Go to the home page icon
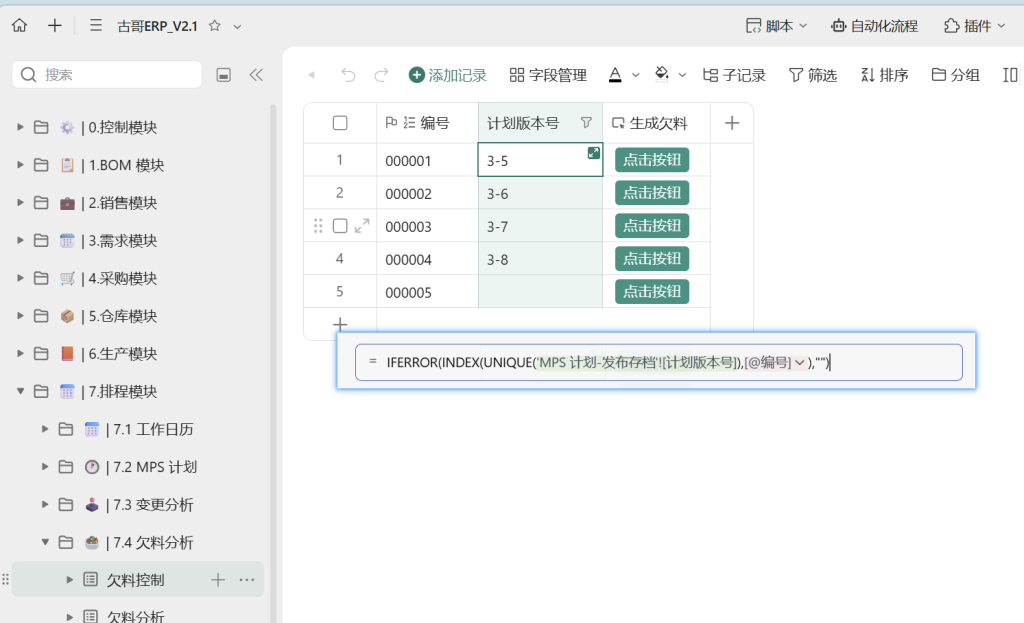This screenshot has width=1024, height=623. click(x=20, y=25)
